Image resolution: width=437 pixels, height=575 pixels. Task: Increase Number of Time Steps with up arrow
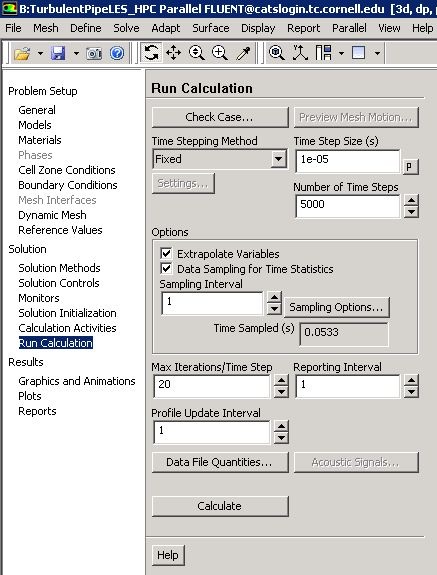411,201
